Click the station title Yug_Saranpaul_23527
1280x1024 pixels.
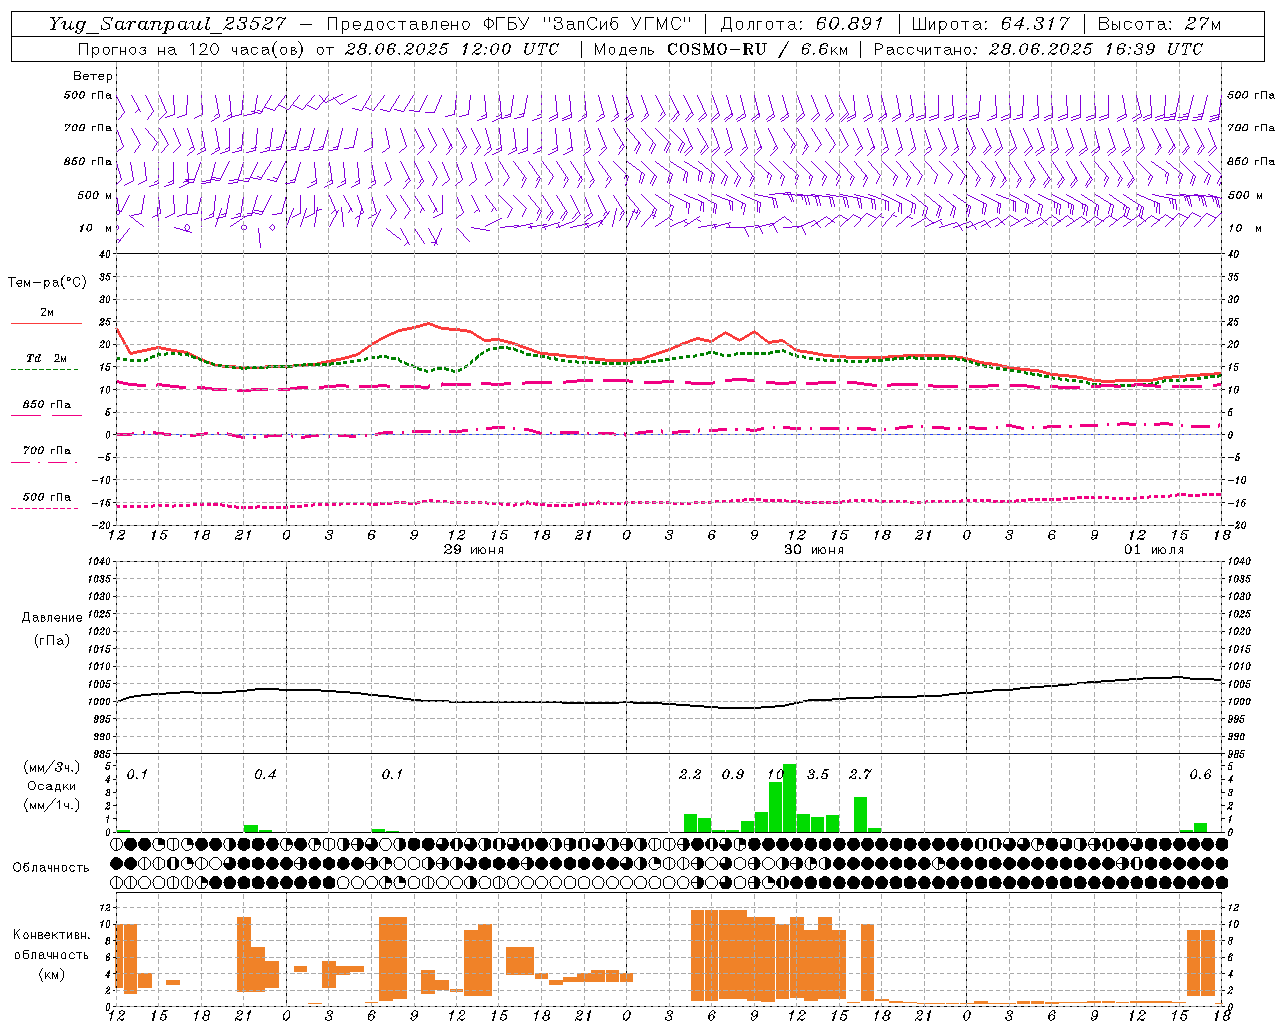167,24
